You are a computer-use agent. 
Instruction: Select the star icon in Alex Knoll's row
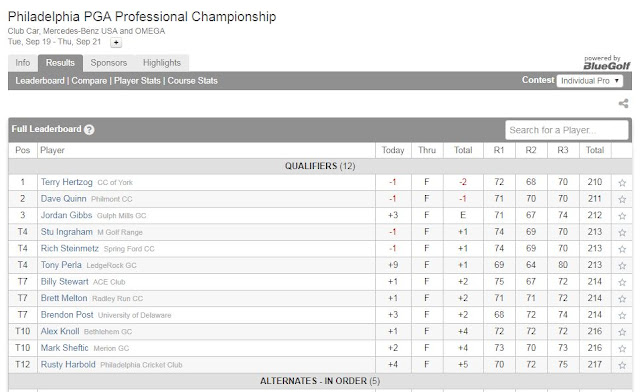click(x=622, y=332)
